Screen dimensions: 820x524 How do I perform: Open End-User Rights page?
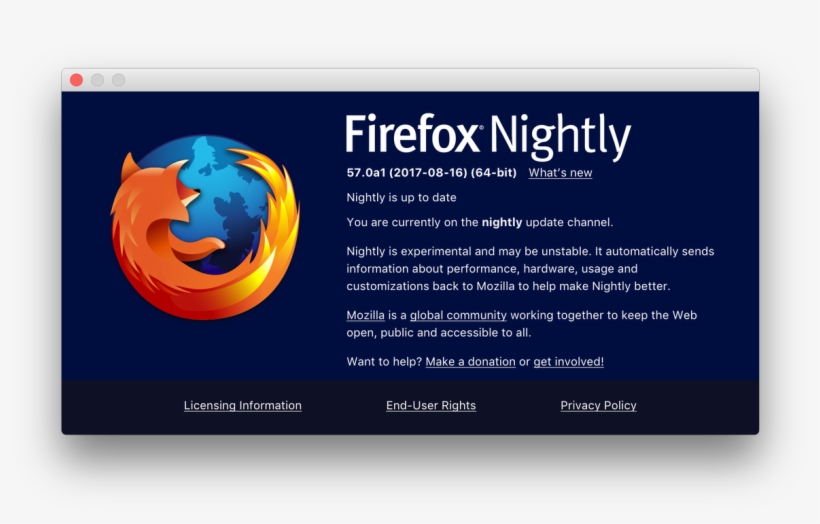pyautogui.click(x=431, y=406)
